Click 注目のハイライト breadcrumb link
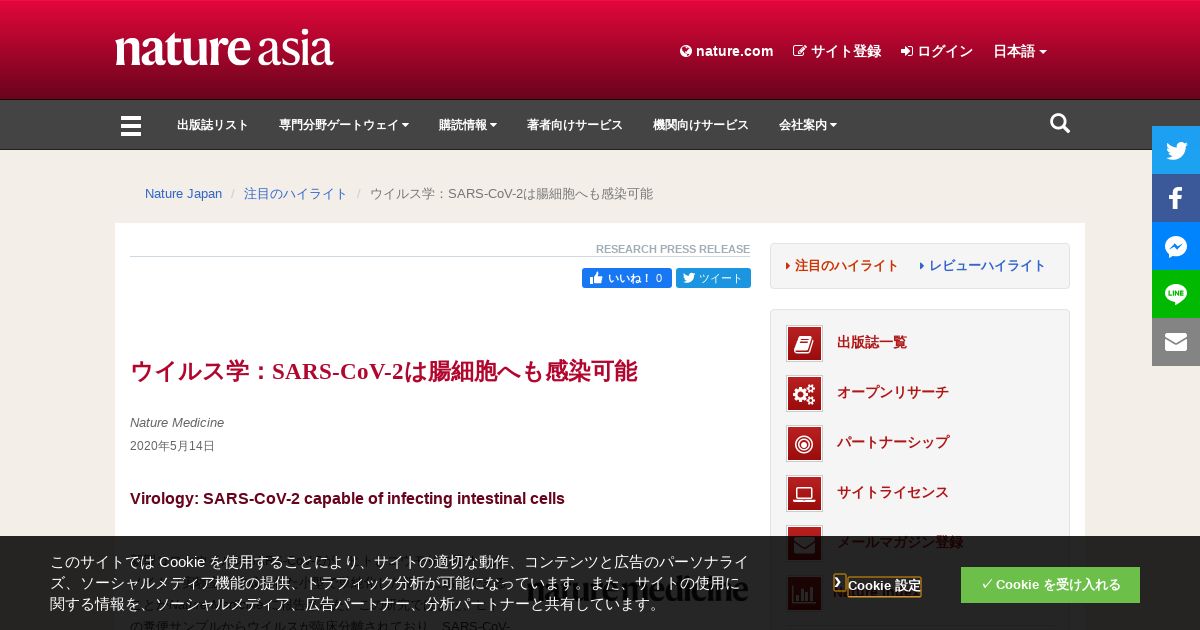Image resolution: width=1200 pixels, height=630 pixels. pyautogui.click(x=296, y=194)
